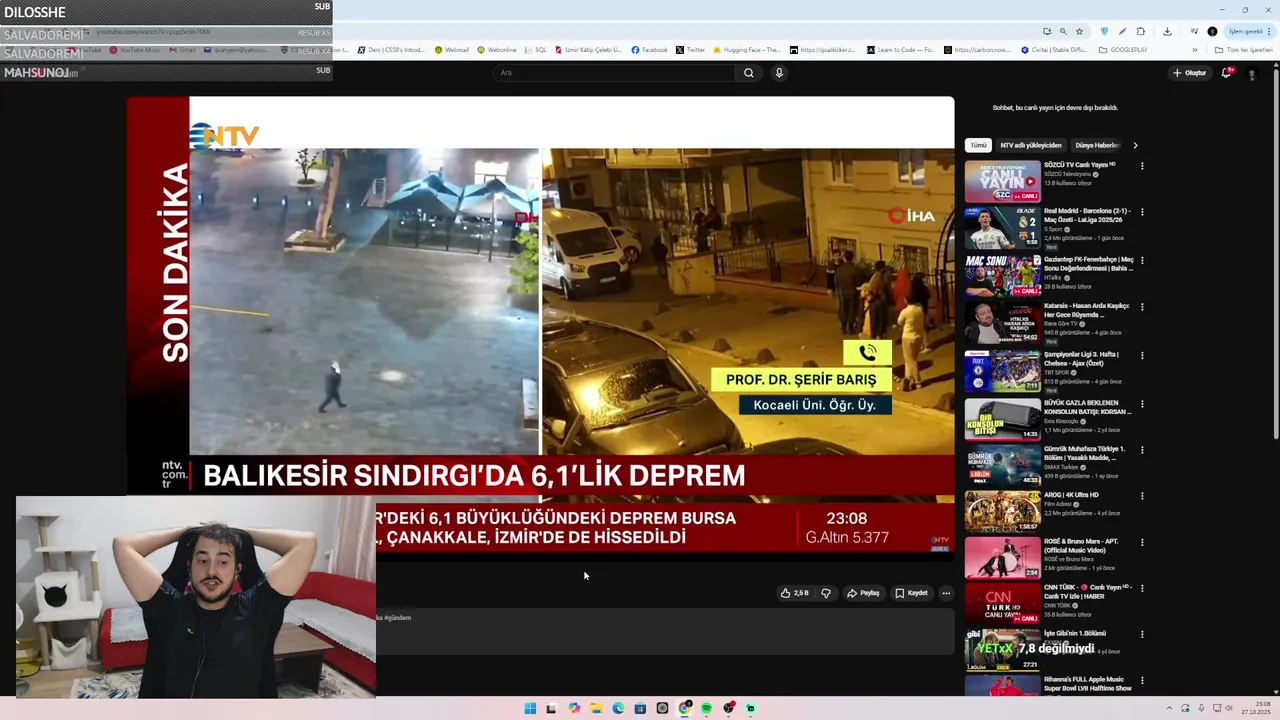1280x720 pixels.
Task: Open the GOOGLEPLAY bookmarks folder
Action: (x=1123, y=50)
